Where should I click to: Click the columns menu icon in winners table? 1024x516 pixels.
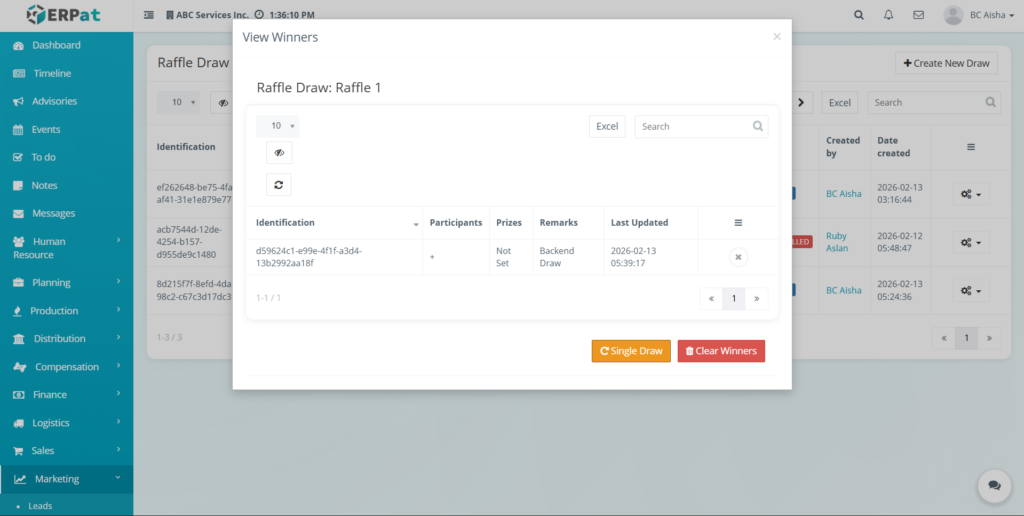[738, 223]
